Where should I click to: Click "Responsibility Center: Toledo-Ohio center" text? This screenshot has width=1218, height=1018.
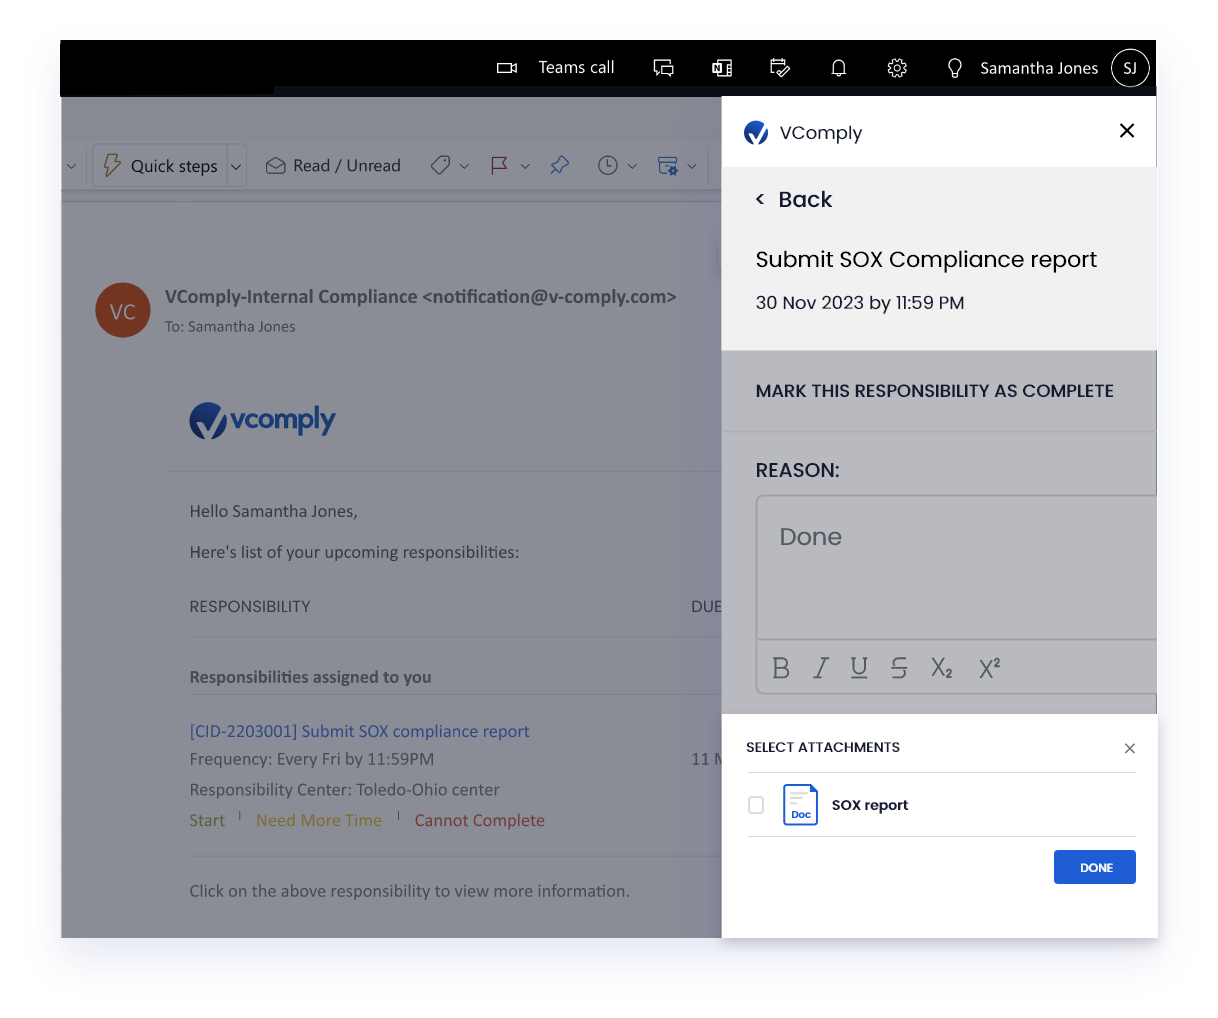(x=344, y=789)
